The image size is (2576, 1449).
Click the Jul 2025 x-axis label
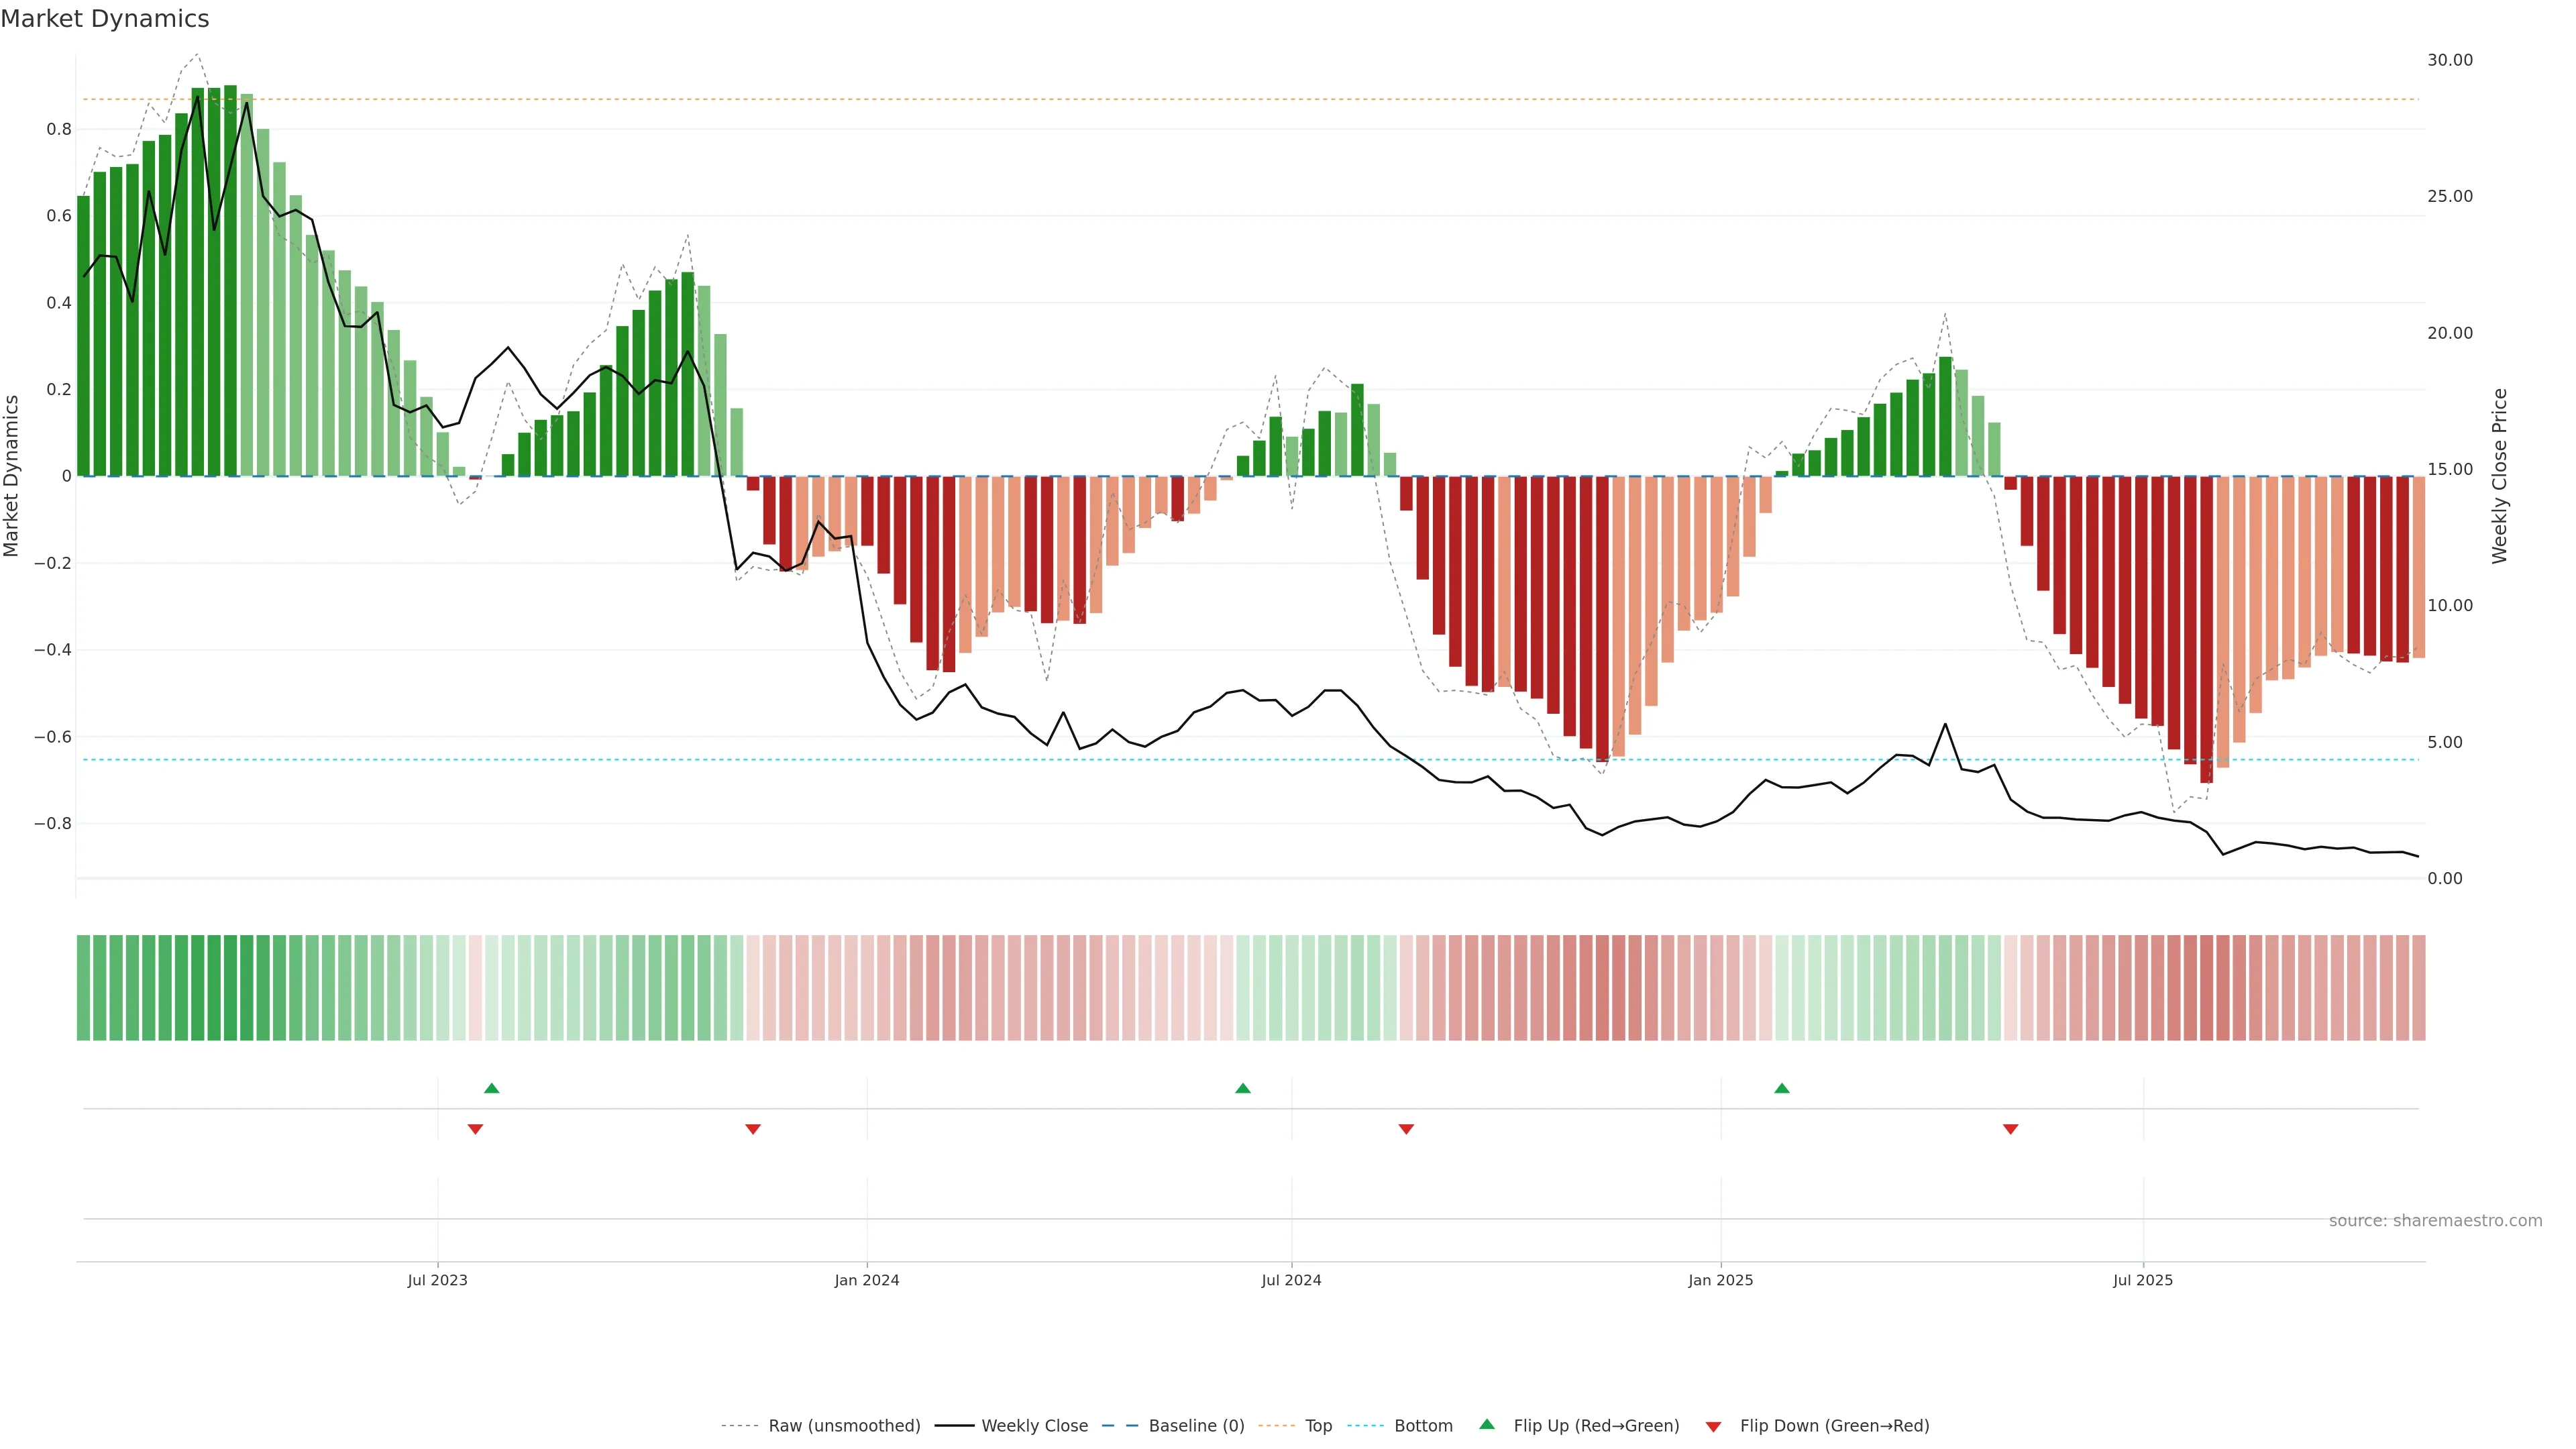pos(2142,1280)
